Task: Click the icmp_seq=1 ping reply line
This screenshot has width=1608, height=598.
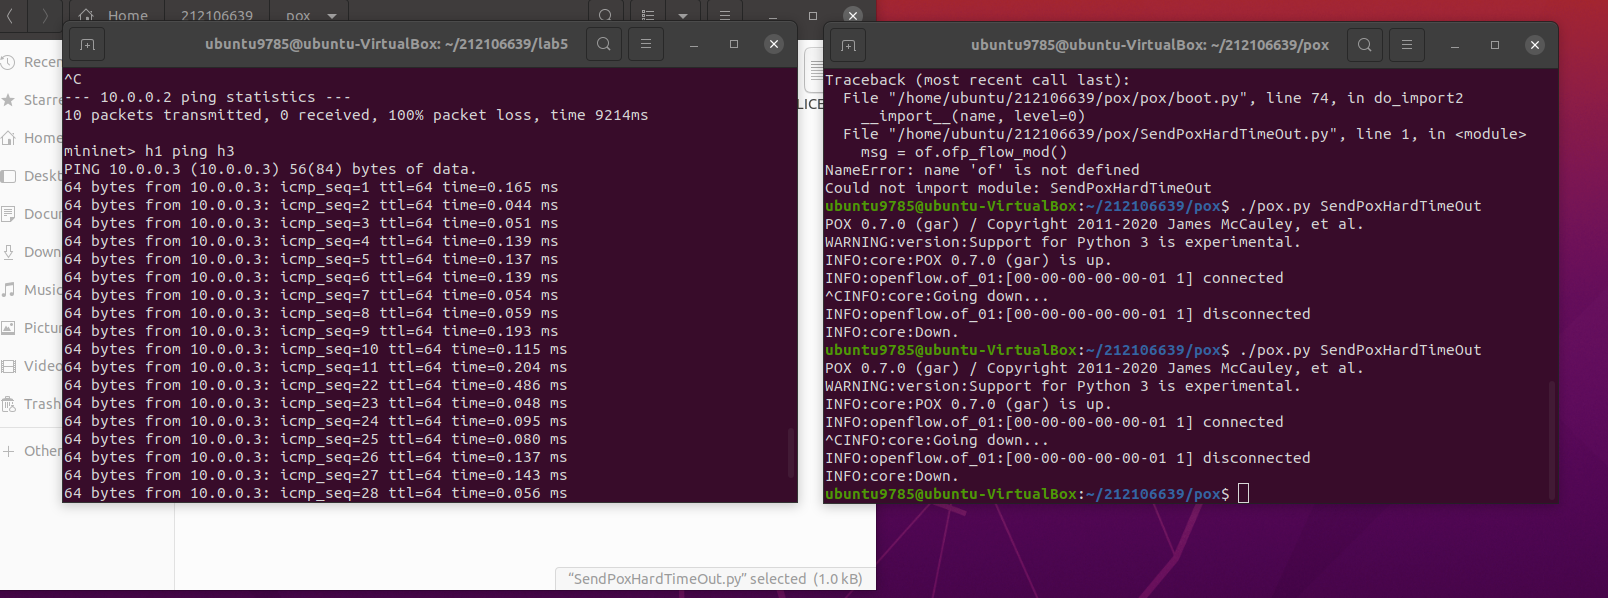Action: tap(311, 187)
